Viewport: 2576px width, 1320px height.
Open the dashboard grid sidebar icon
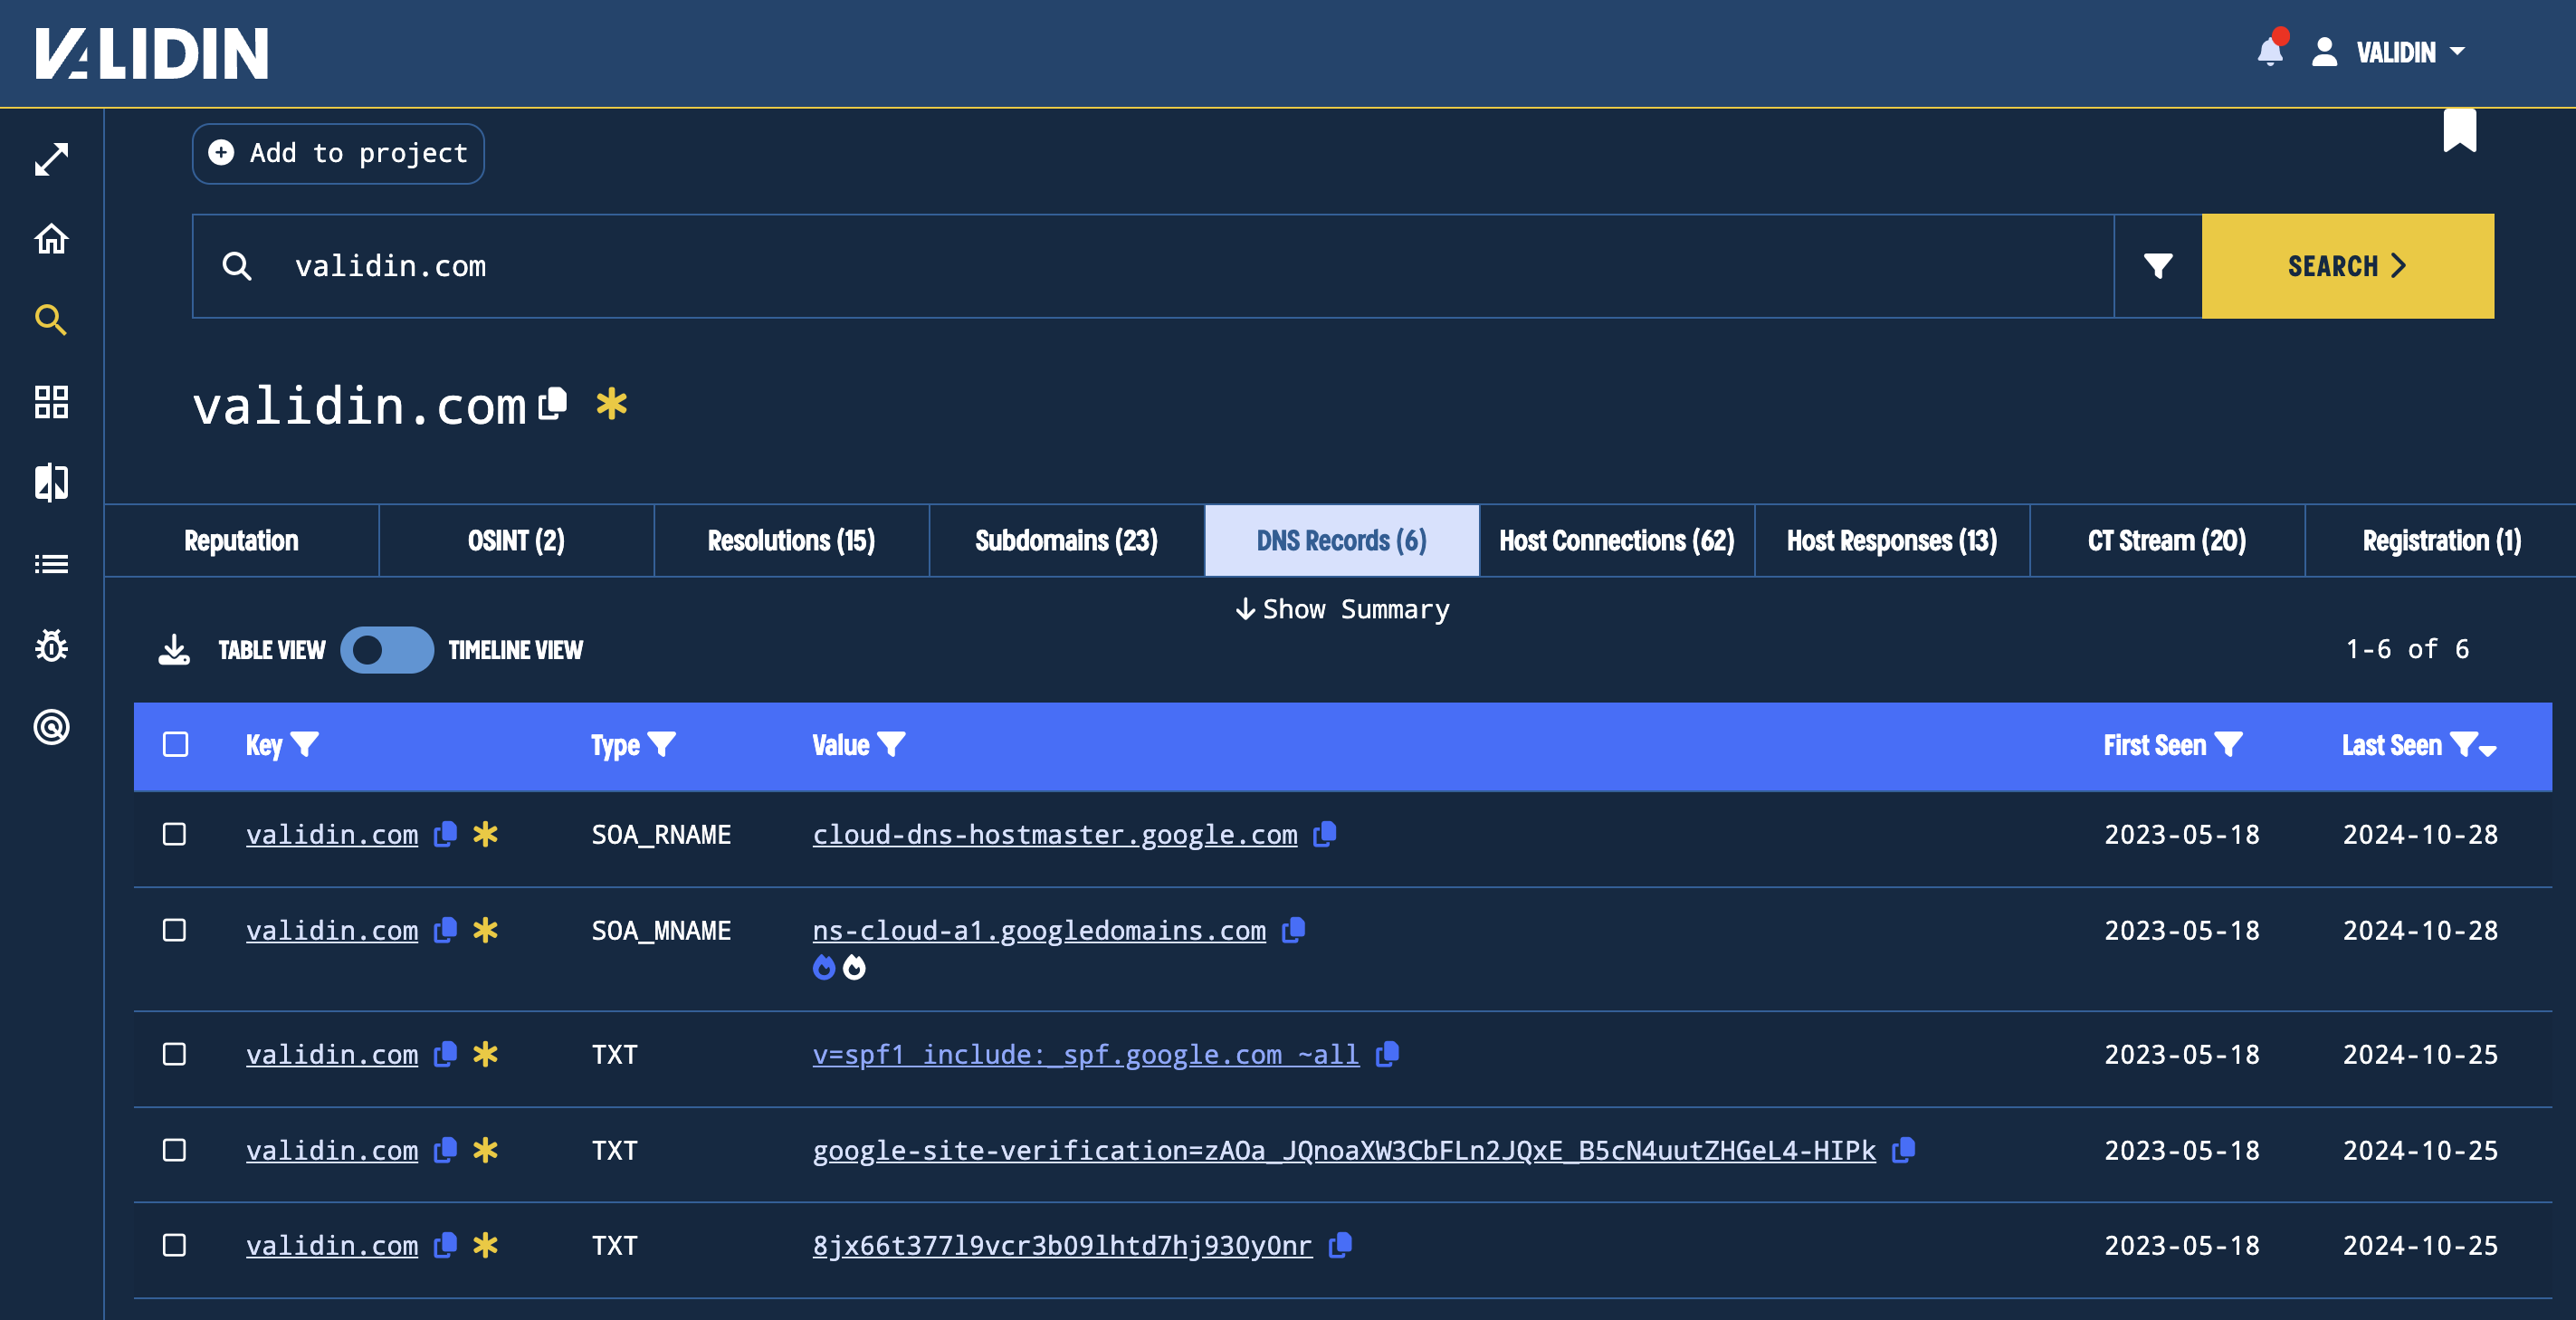click(x=51, y=402)
